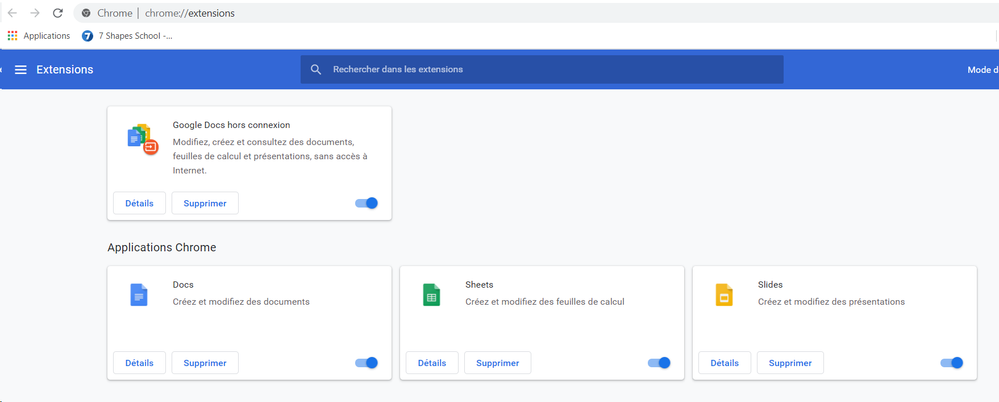The image size is (999, 402).
Task: Open Détails for the Sheets app
Action: click(432, 363)
